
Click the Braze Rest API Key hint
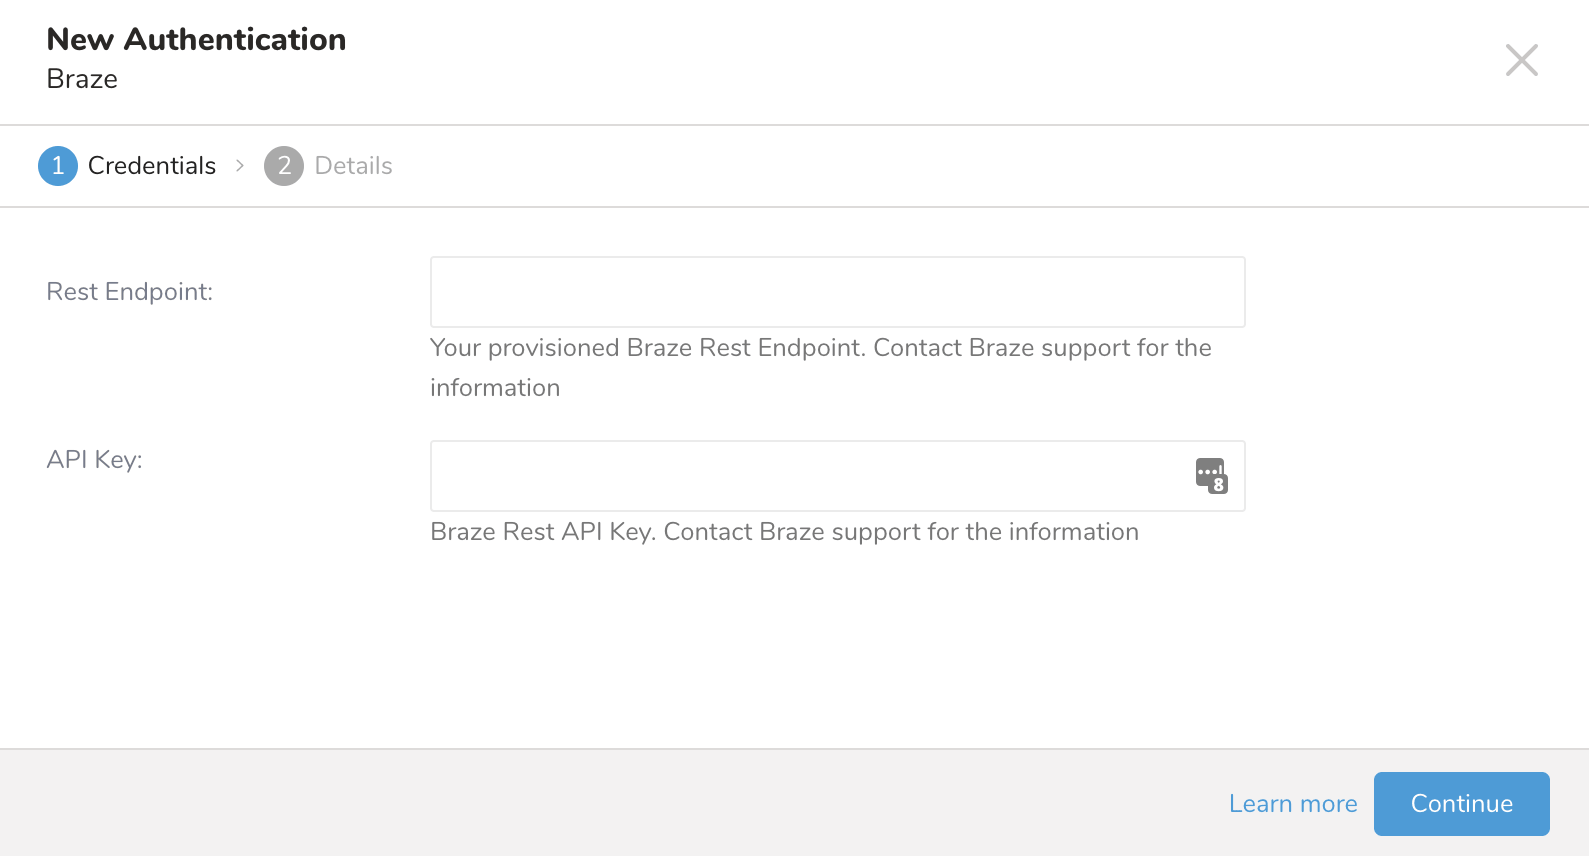784,532
